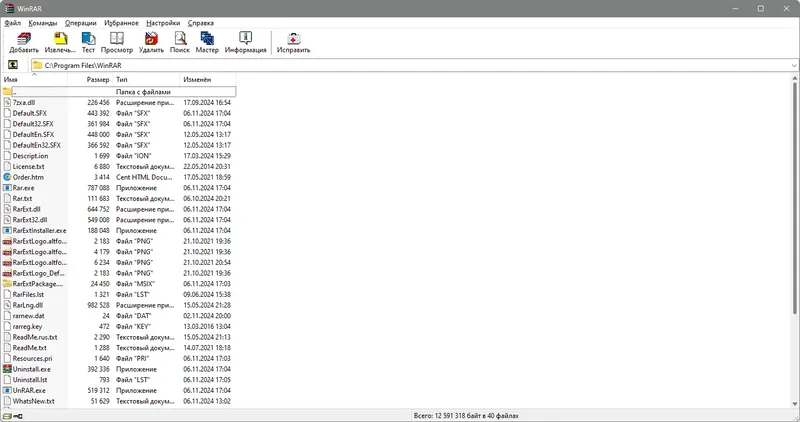Select the Order.htm file icon

pos(7,177)
